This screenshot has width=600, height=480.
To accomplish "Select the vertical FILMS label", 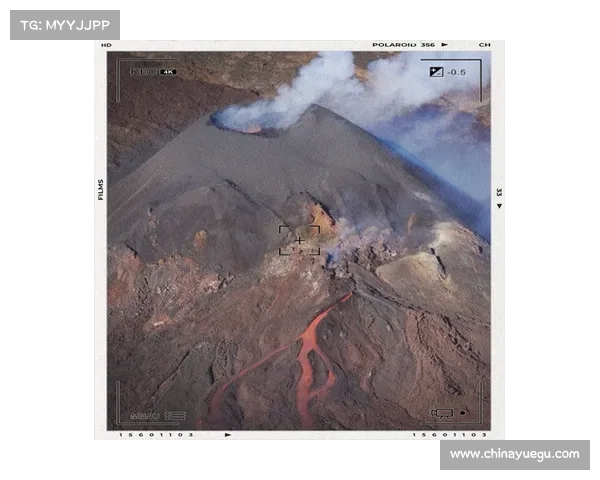I will click(100, 189).
